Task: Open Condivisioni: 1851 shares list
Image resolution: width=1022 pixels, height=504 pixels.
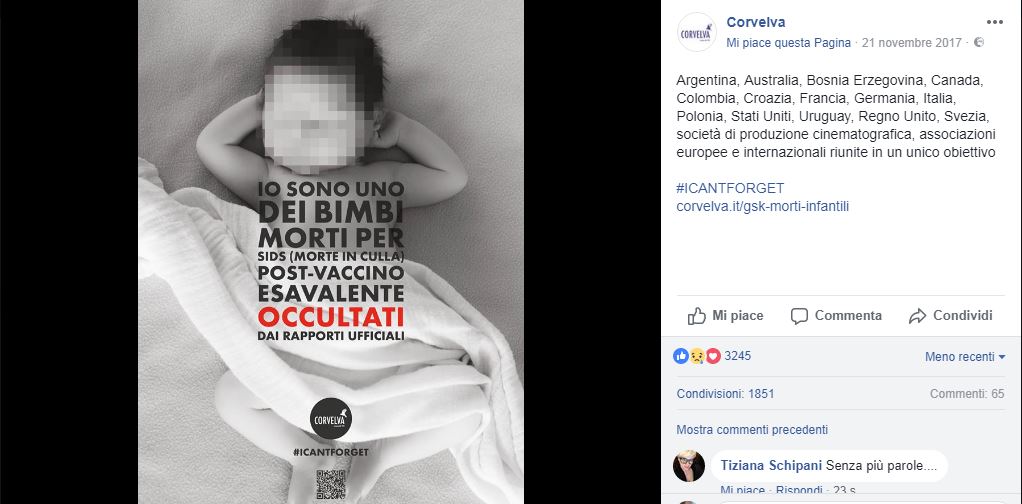Action: (x=725, y=394)
